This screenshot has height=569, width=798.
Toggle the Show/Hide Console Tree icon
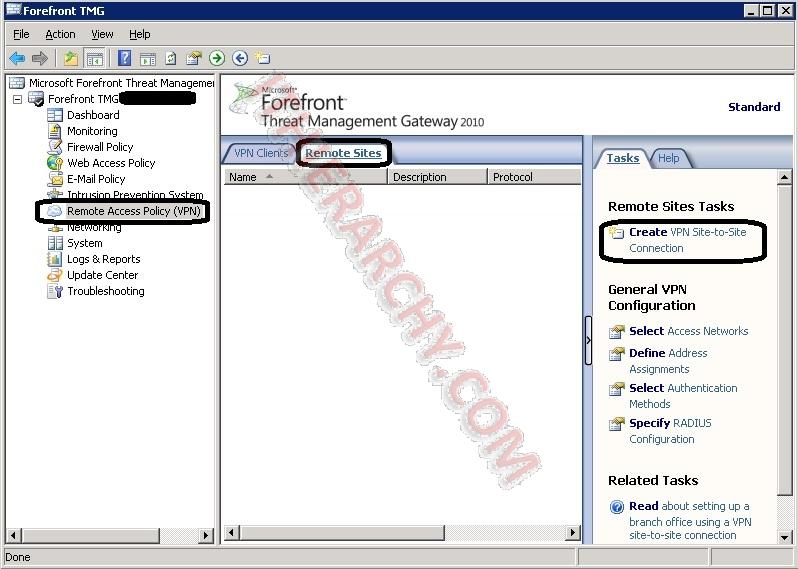pos(95,59)
